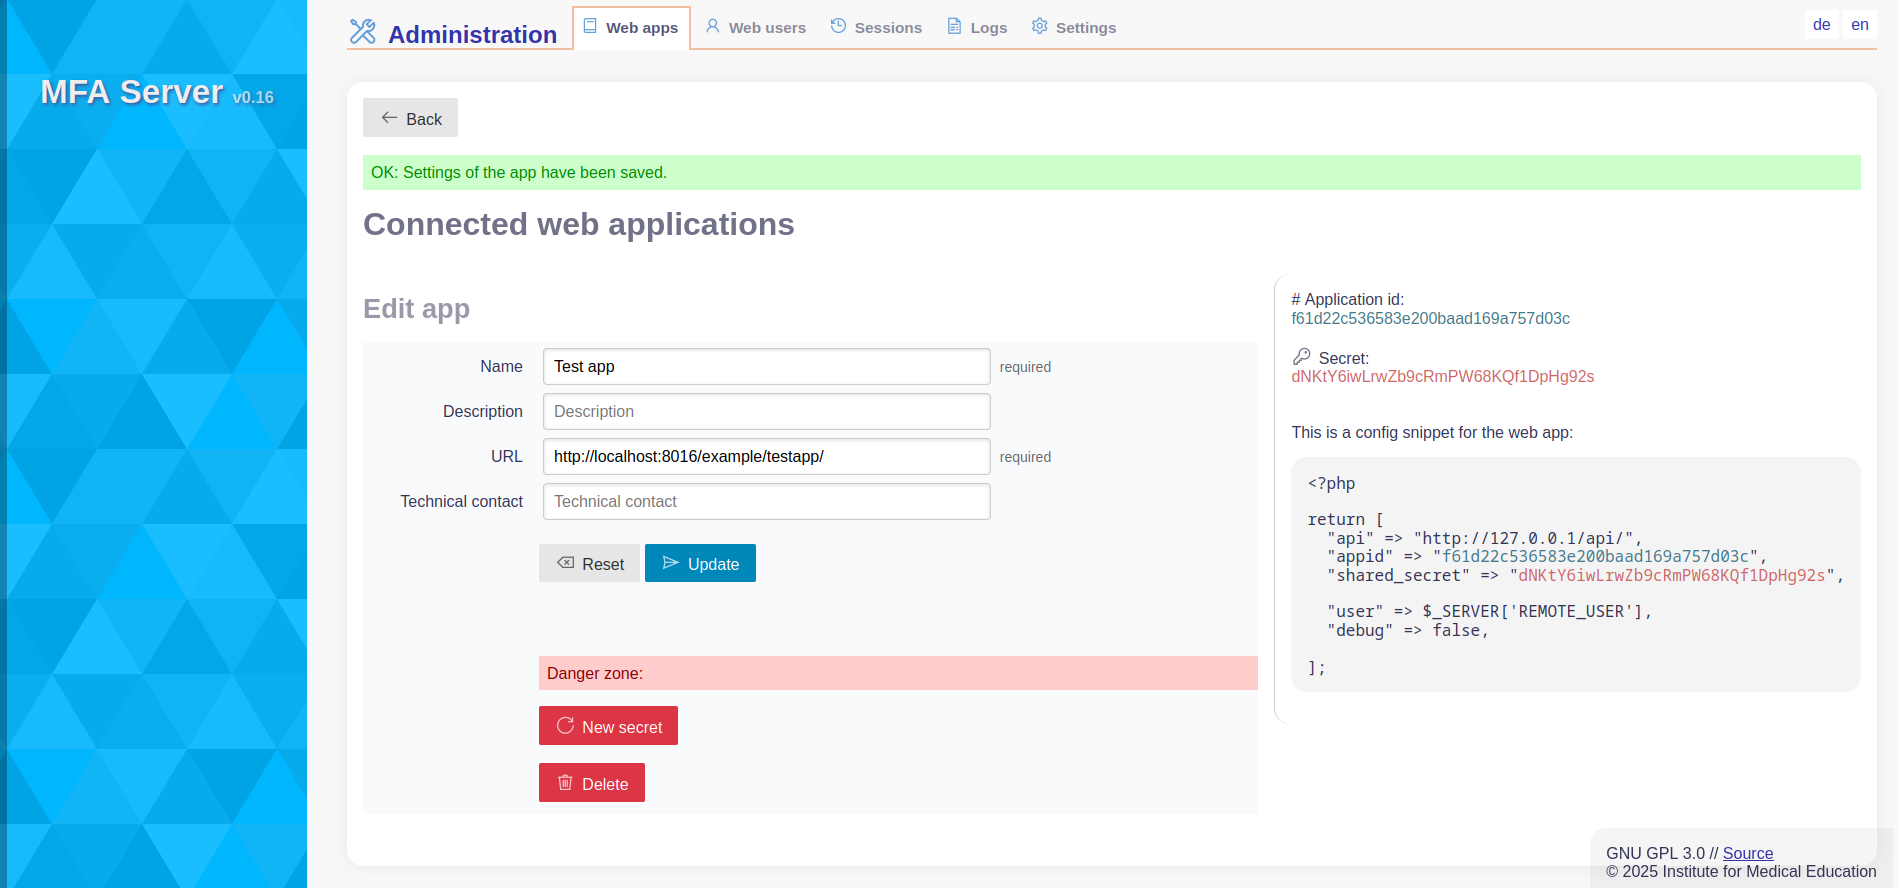Image resolution: width=1899 pixels, height=888 pixels.
Task: Click the Settings gear icon
Action: tap(1040, 26)
